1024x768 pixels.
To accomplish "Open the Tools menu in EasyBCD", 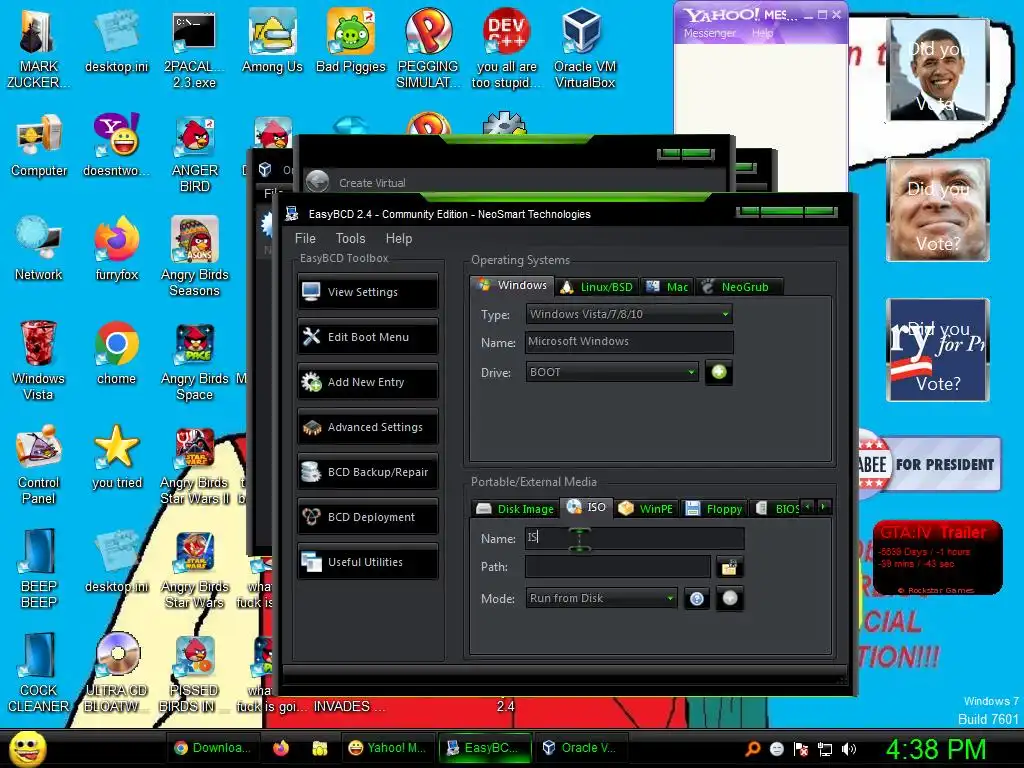I will tap(351, 238).
